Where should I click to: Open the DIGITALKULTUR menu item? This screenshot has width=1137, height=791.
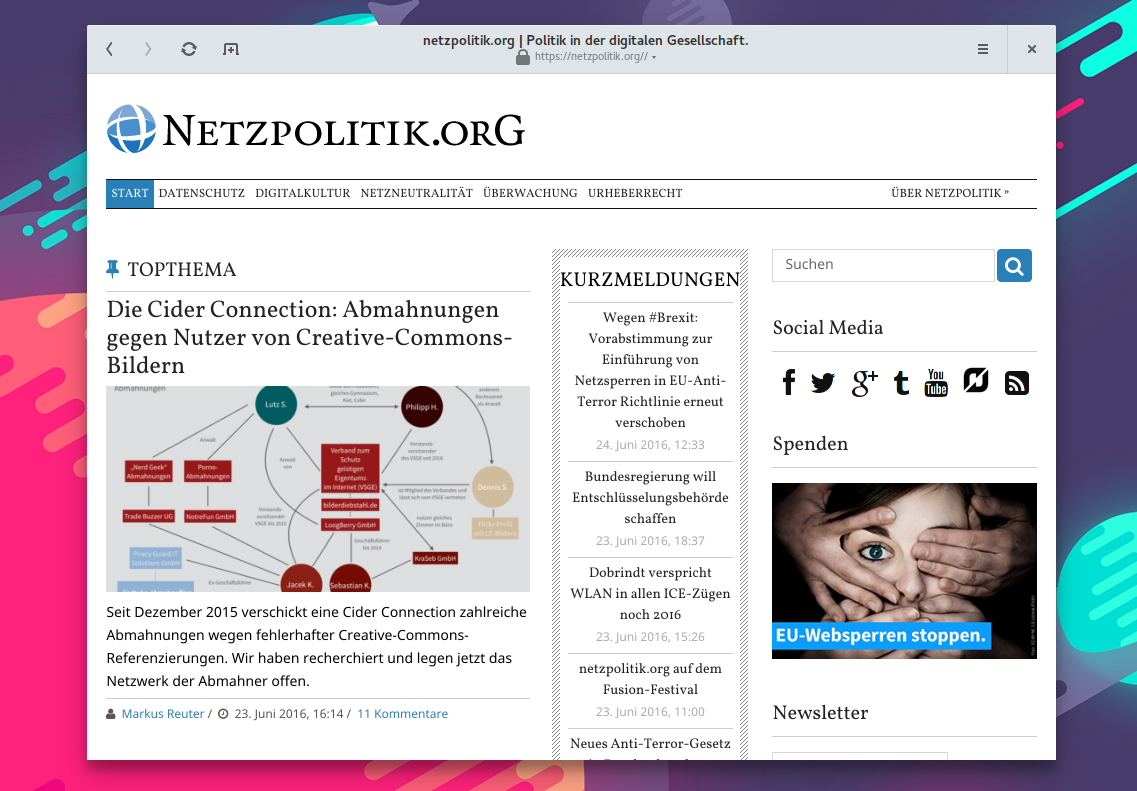point(302,194)
